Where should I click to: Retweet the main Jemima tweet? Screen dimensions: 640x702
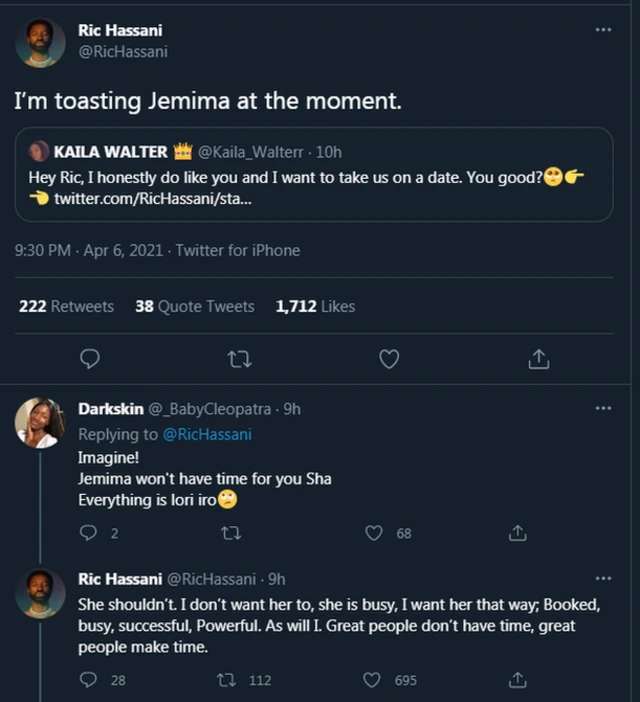[x=240, y=358]
